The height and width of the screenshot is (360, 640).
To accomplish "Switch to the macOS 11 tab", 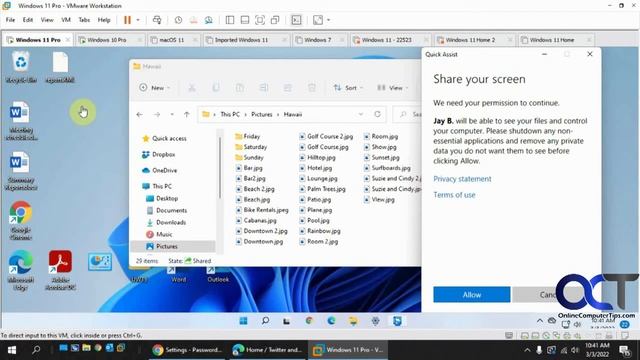I will 171,40.
